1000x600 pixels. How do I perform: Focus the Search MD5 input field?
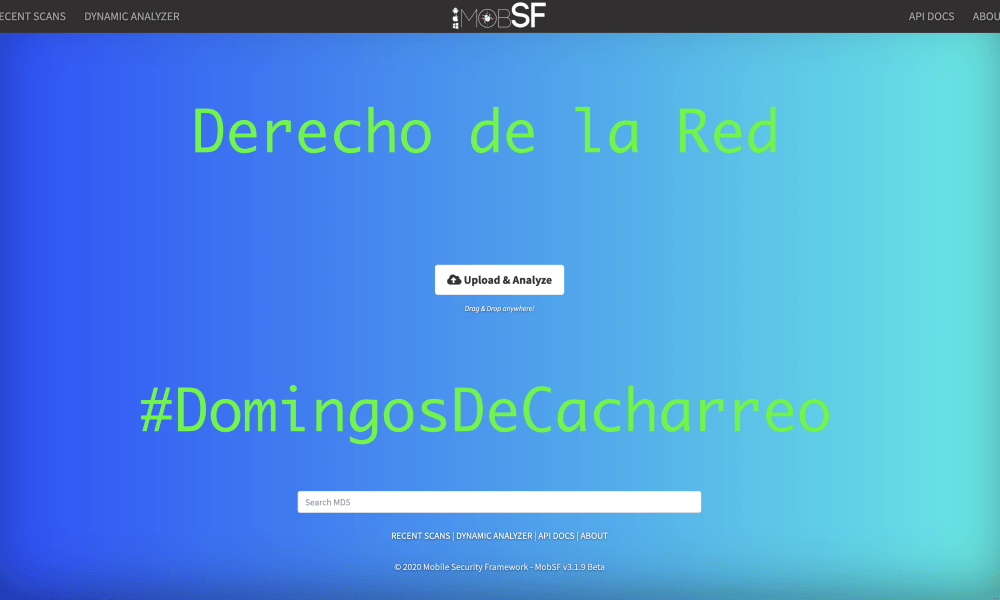tap(499, 502)
